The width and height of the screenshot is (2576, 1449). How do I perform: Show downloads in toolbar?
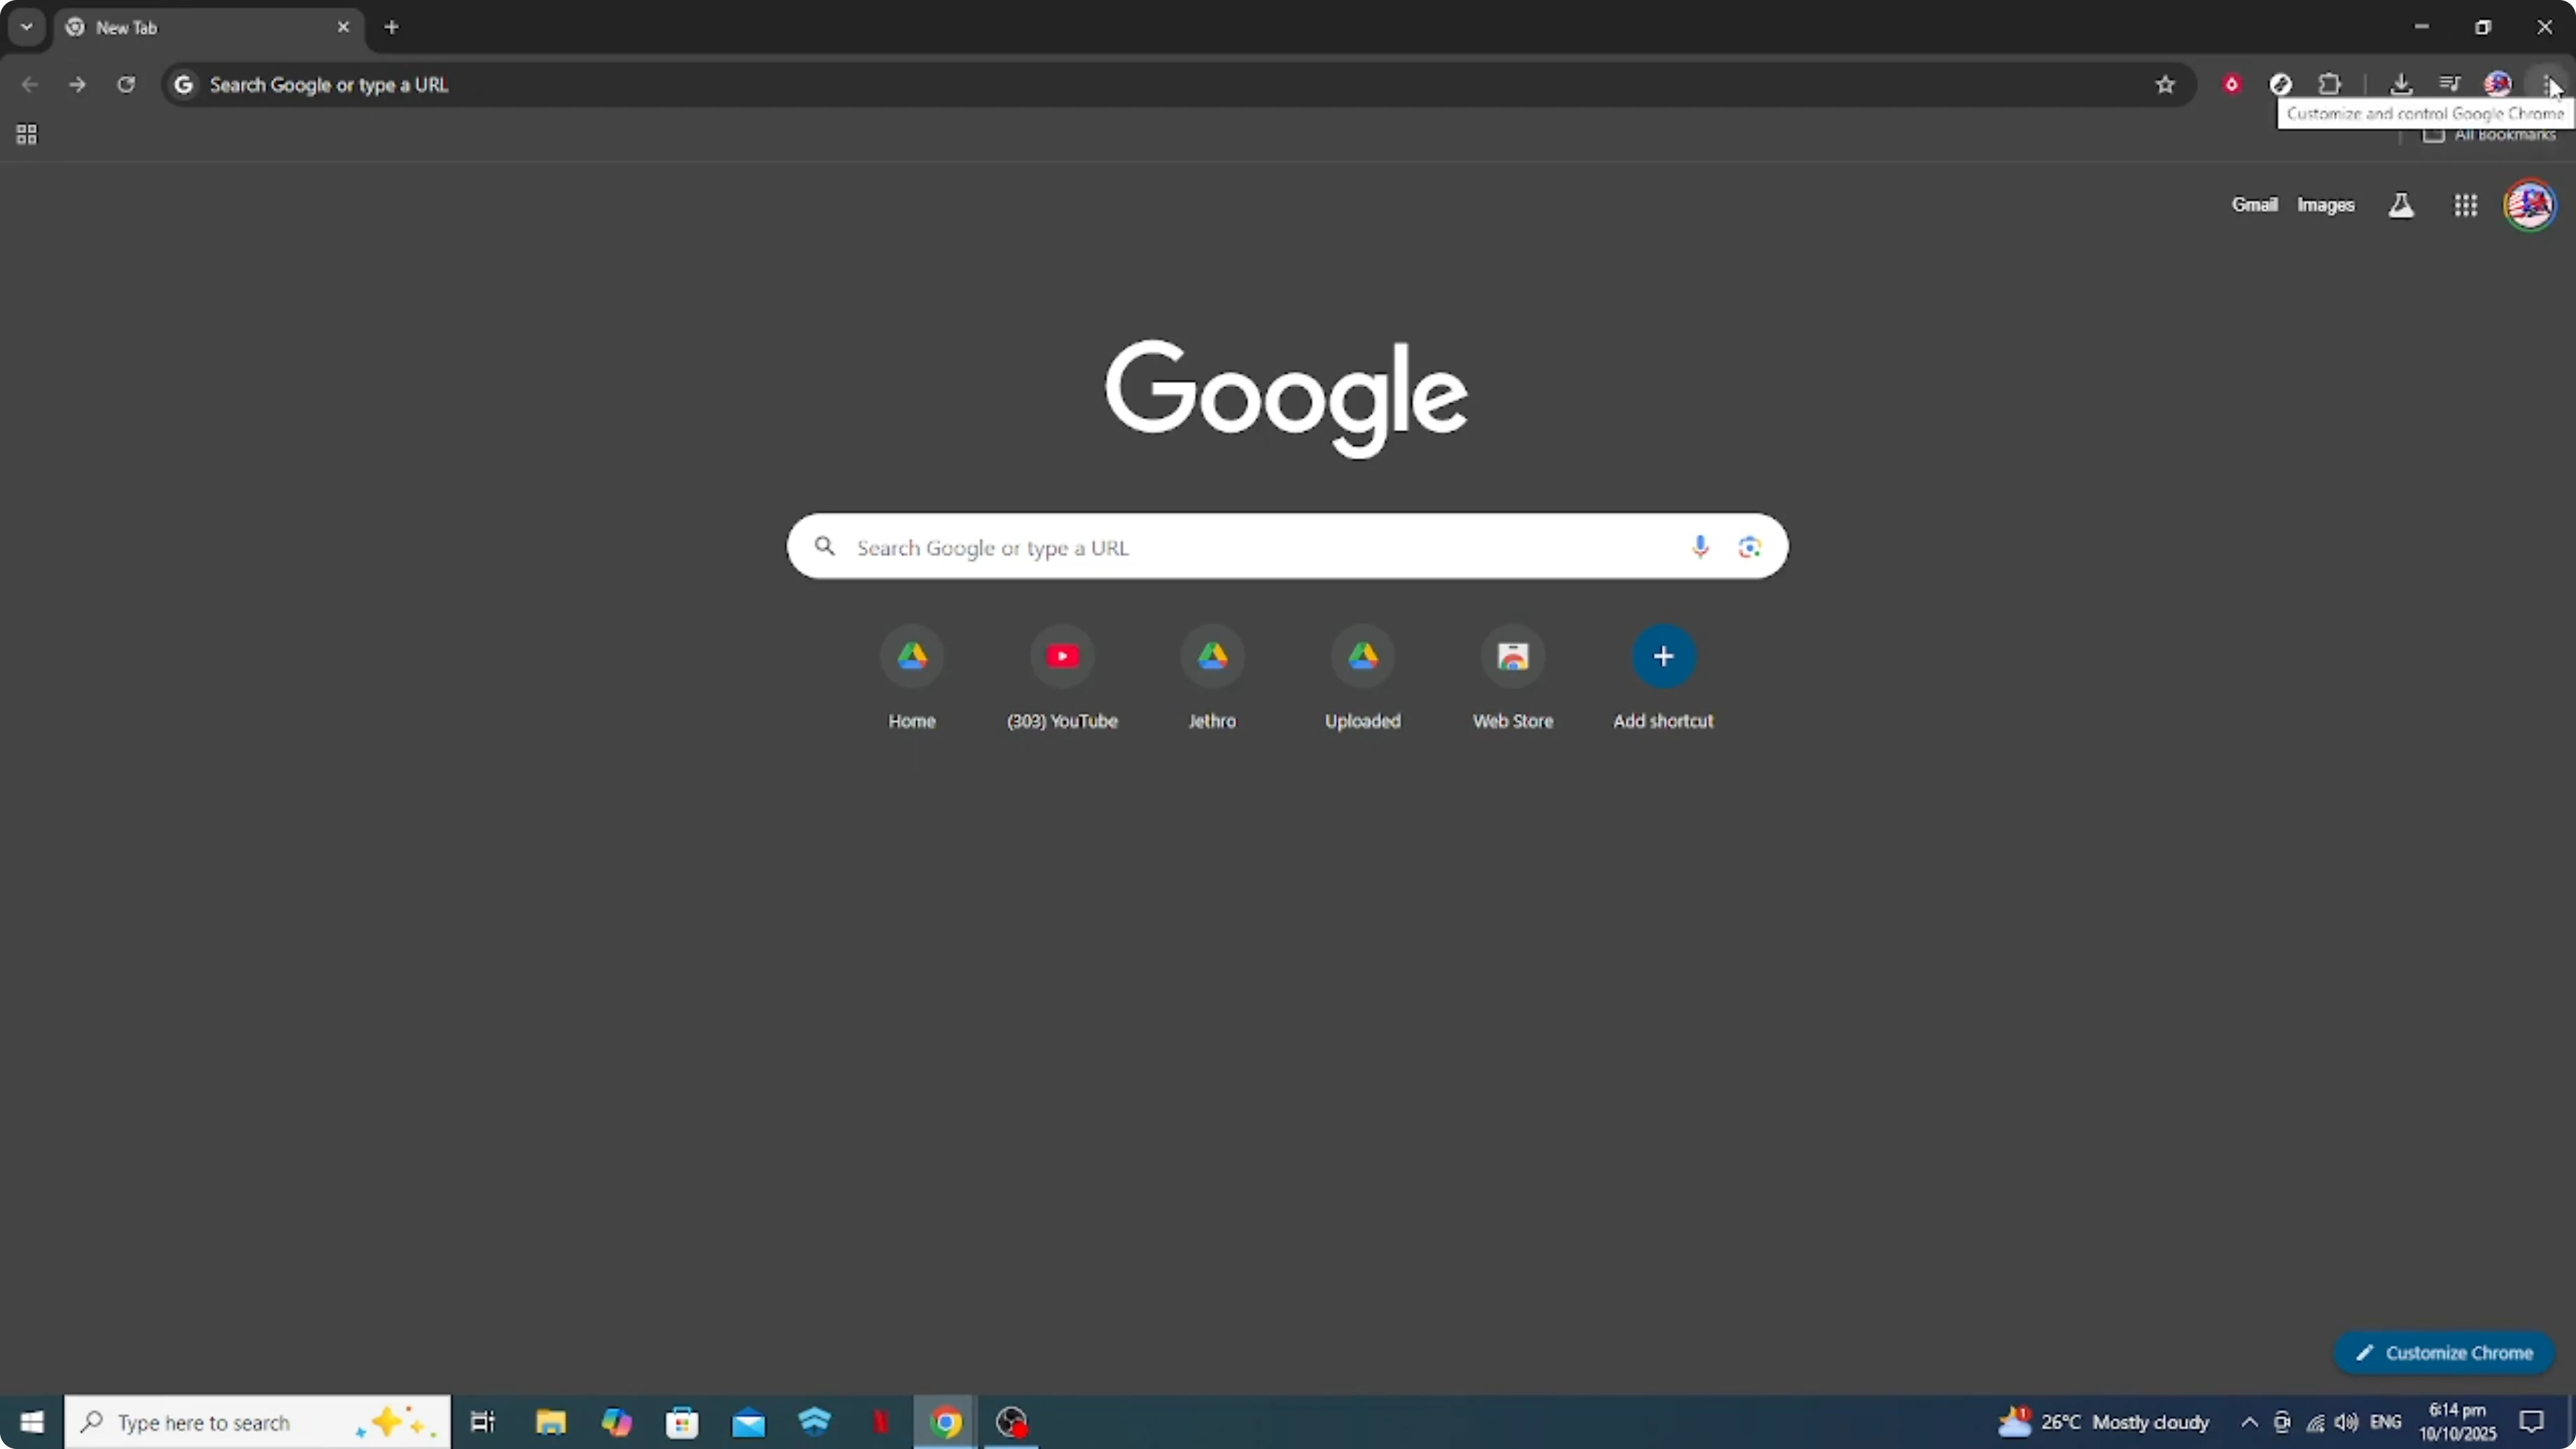pyautogui.click(x=2401, y=85)
